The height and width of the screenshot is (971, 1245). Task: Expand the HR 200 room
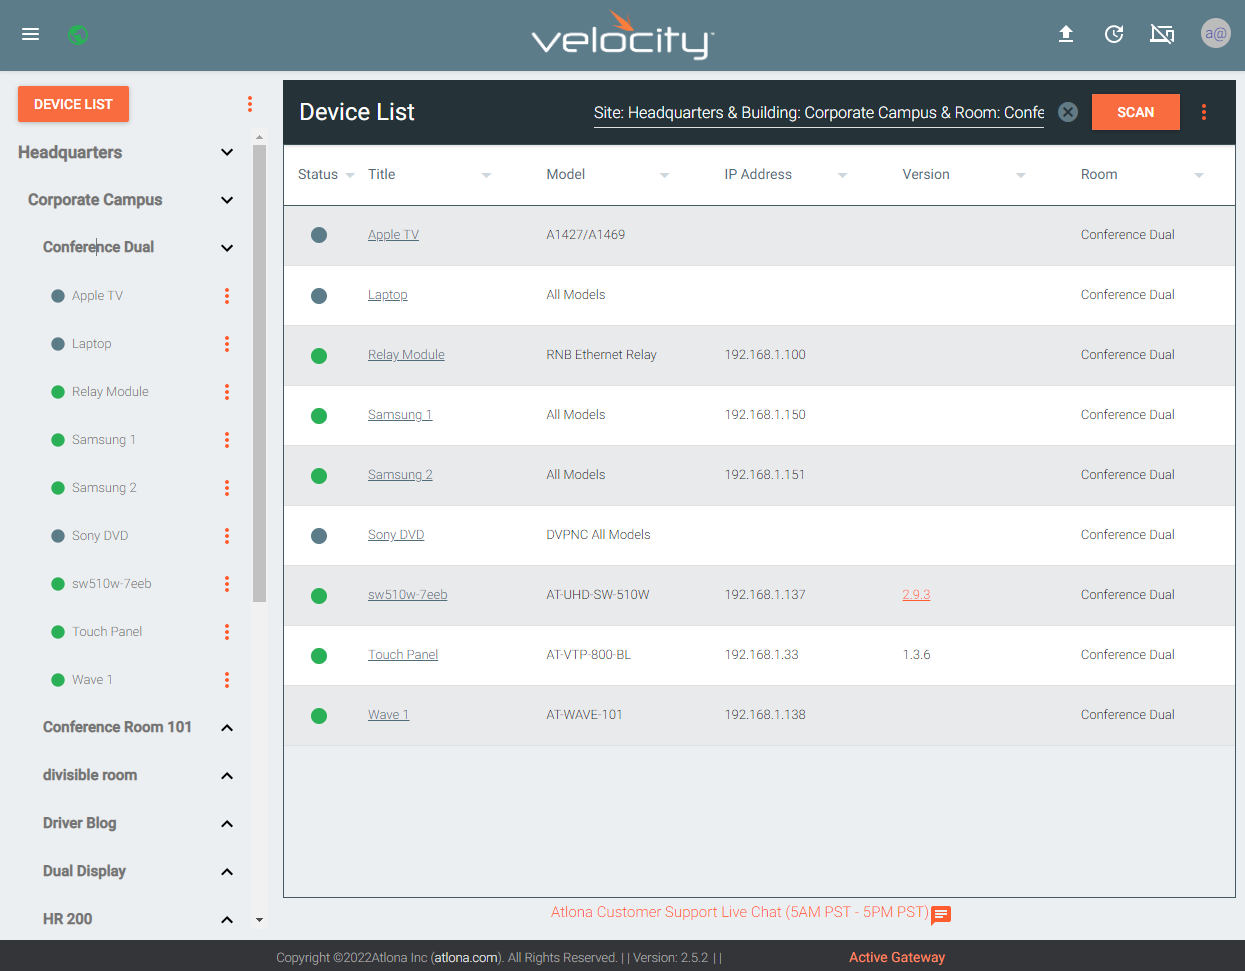(x=227, y=920)
